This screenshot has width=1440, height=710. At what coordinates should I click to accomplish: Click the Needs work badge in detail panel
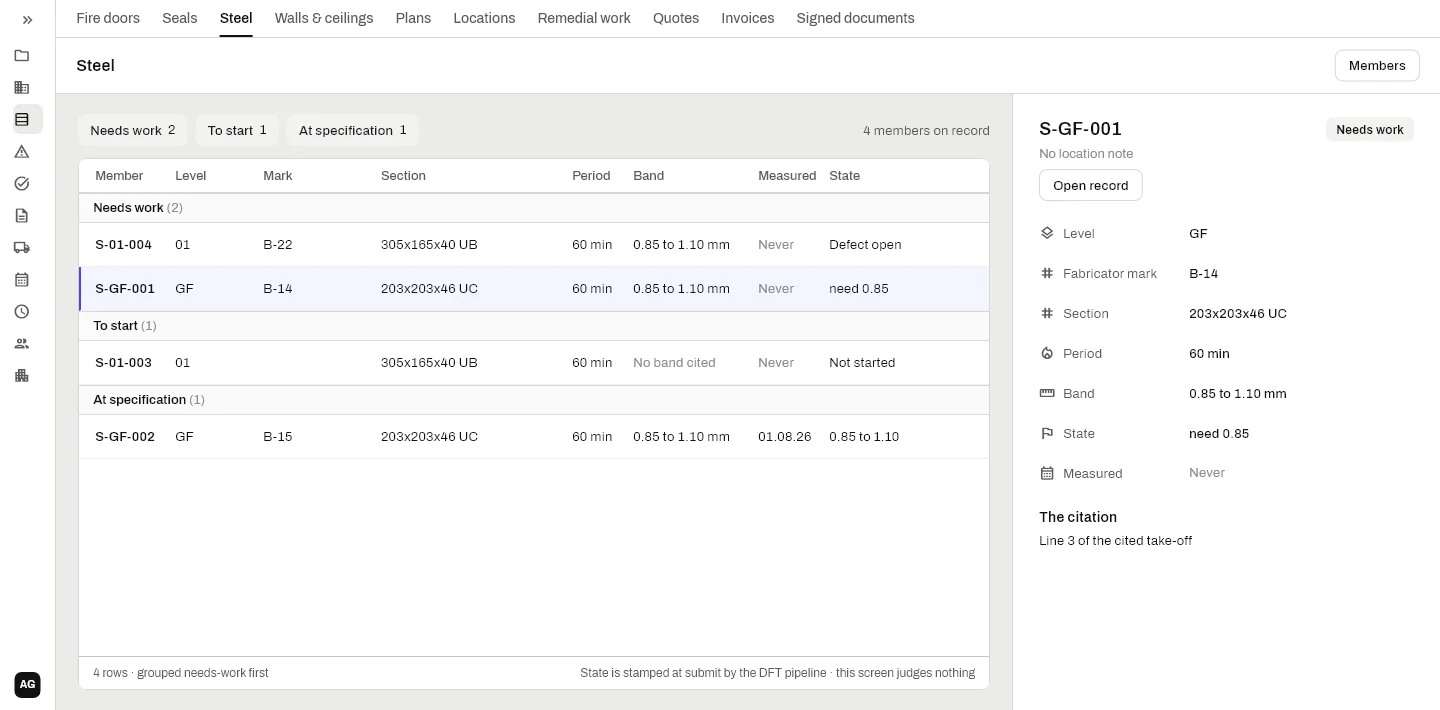(1370, 130)
